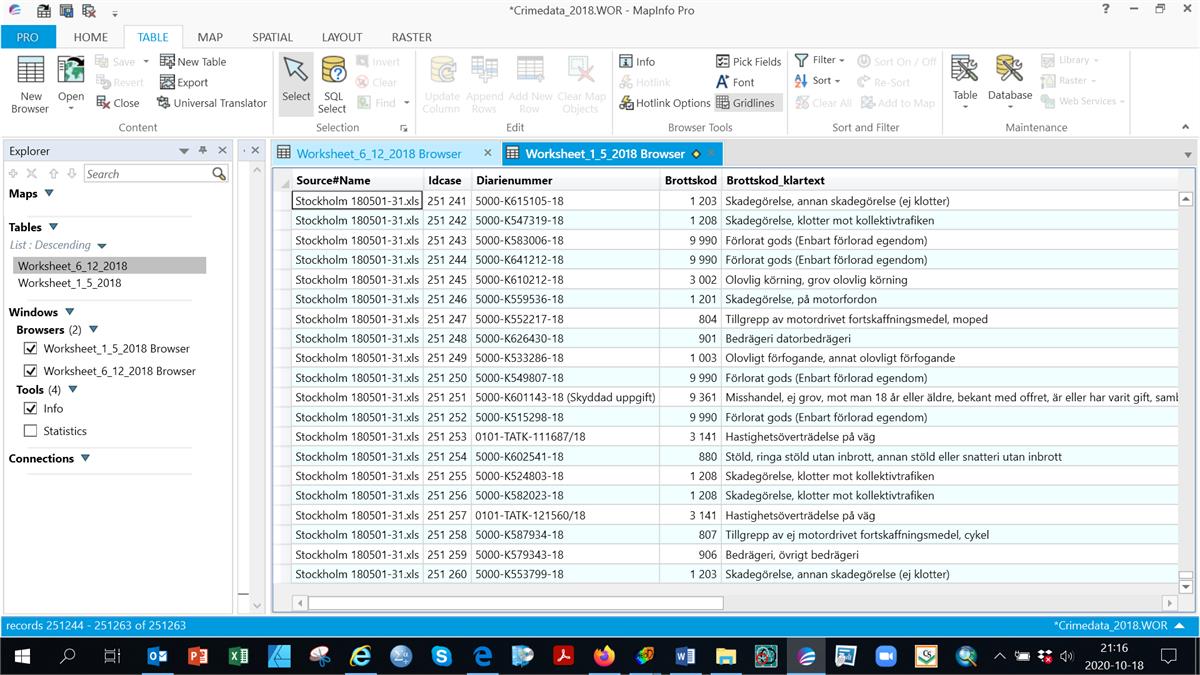
Task: Switch to the SPATIAL ribbon tab
Action: (272, 37)
